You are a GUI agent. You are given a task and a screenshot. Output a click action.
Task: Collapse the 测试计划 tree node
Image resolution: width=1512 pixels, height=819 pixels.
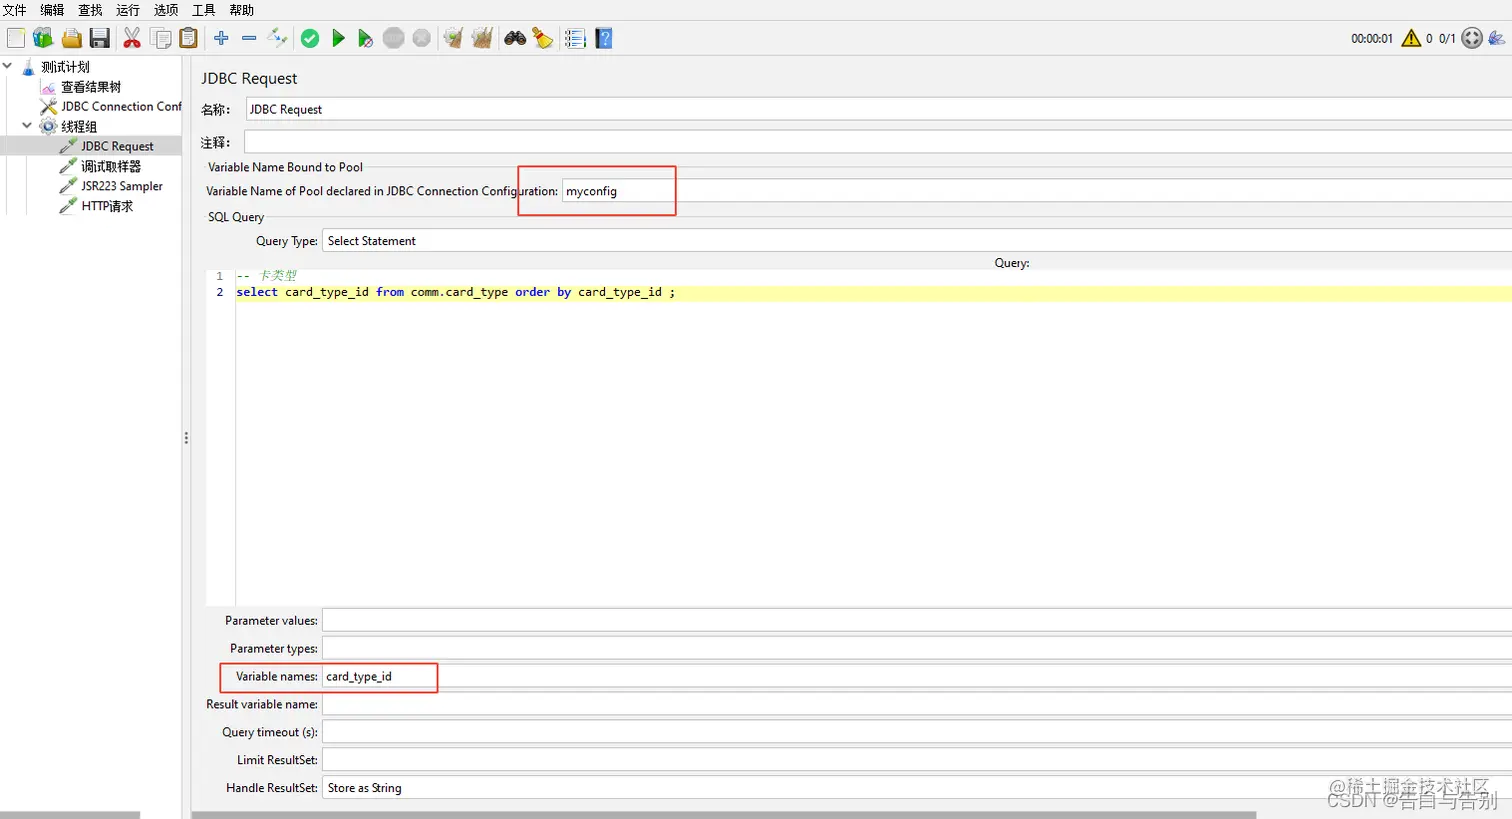coord(8,66)
